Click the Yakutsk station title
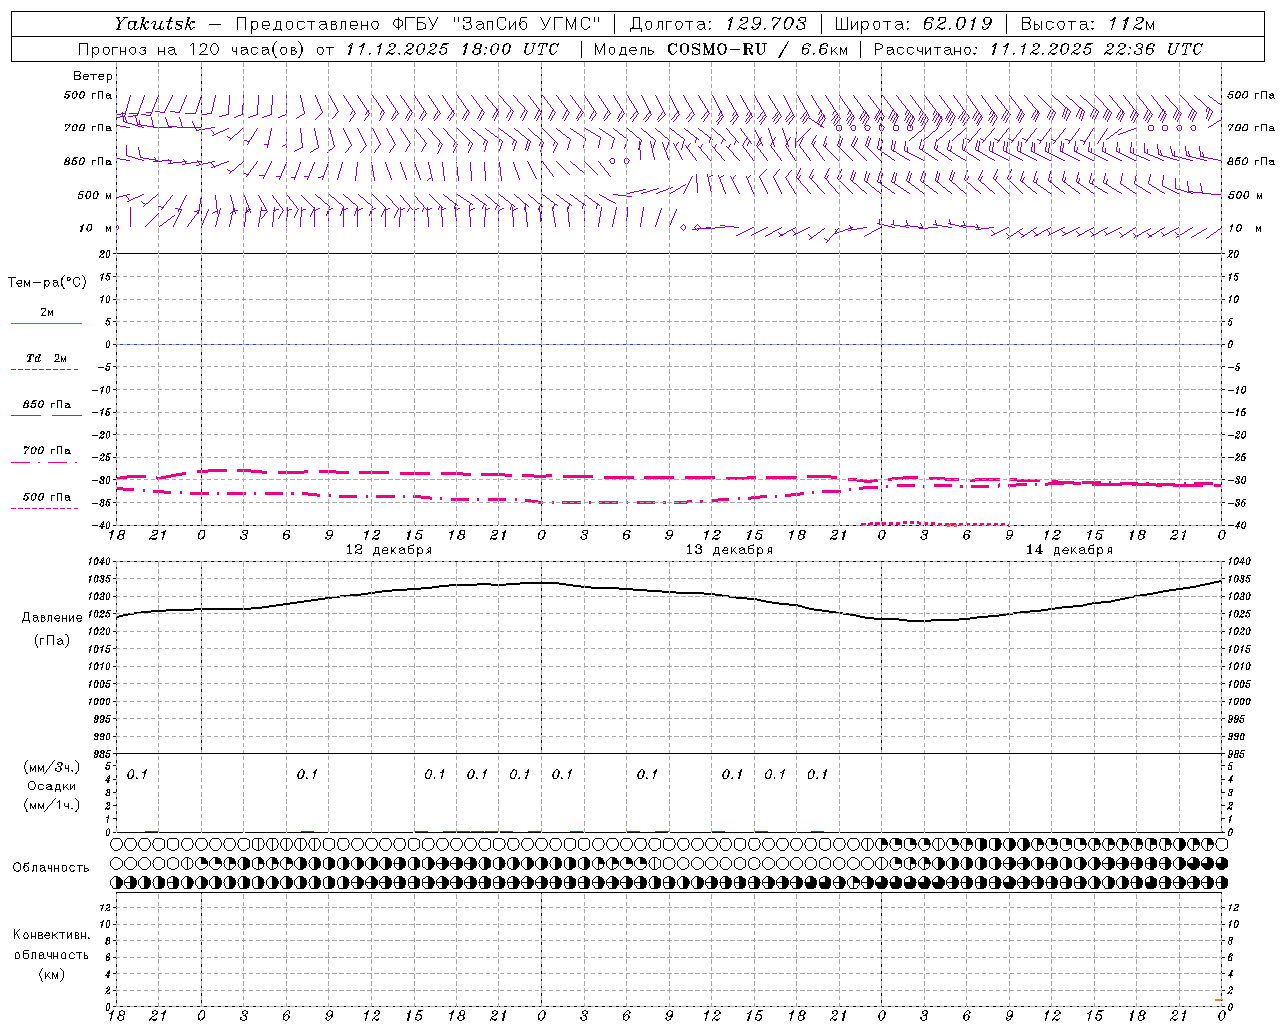Viewport: 1280px width, 1024px height. point(154,24)
